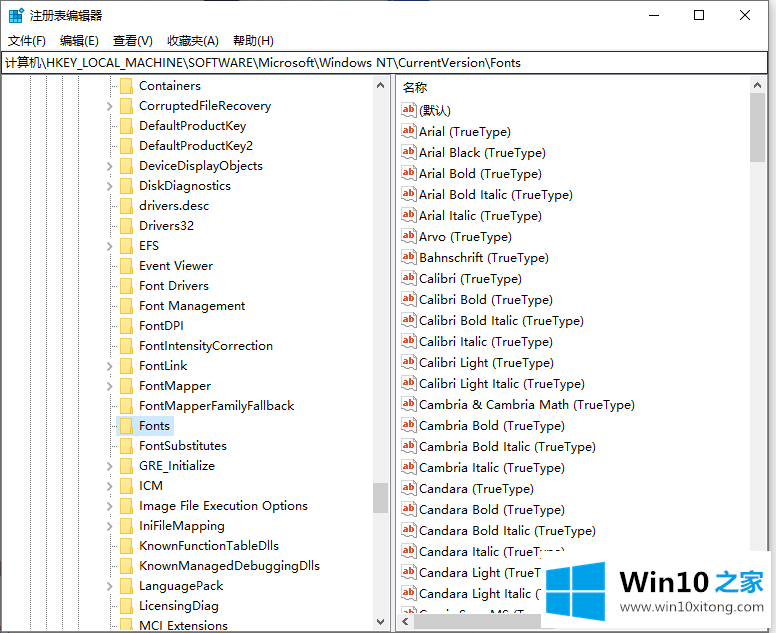The height and width of the screenshot is (633, 776).
Task: Open the 查看(V) menu
Action: (x=133, y=41)
